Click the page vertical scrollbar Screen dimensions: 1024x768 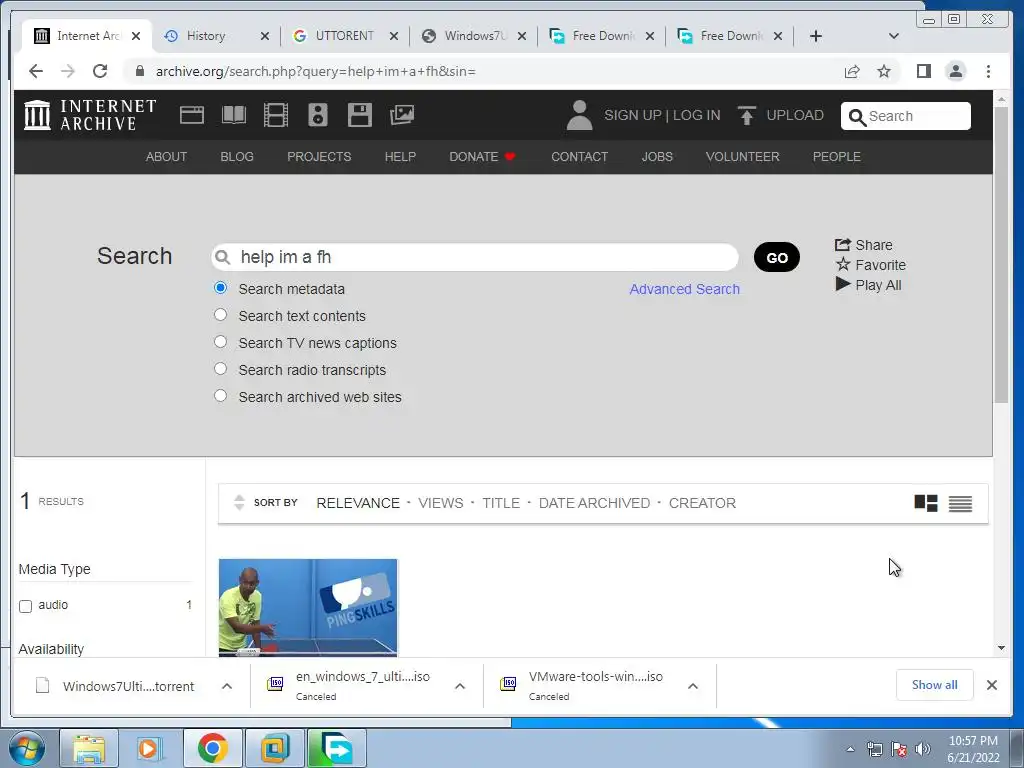1001,255
